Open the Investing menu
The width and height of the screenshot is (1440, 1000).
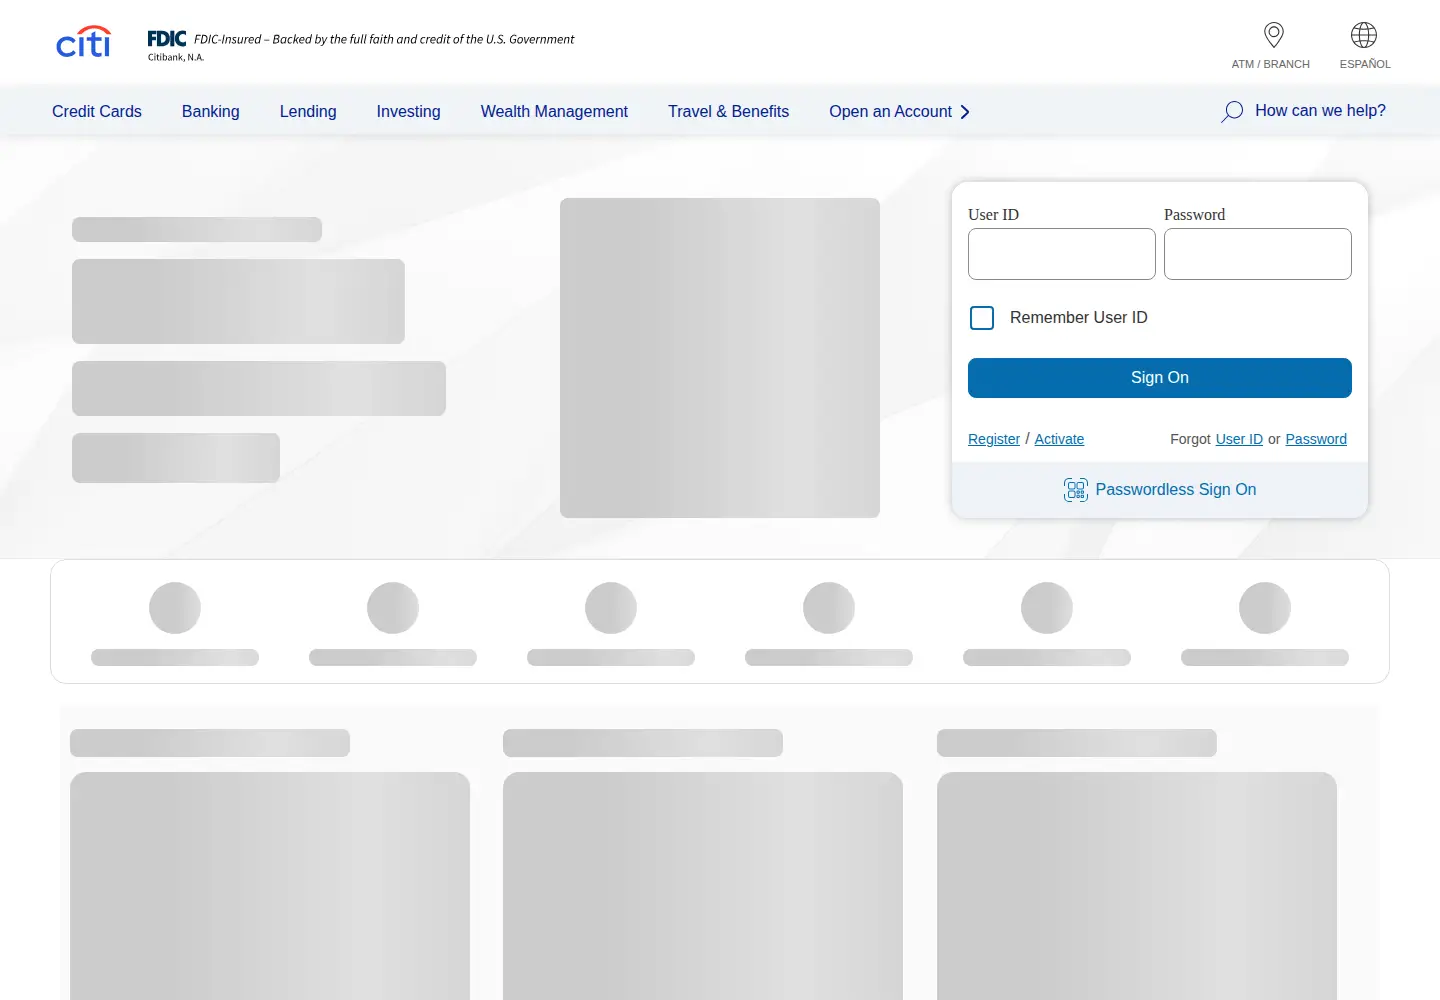tap(408, 111)
